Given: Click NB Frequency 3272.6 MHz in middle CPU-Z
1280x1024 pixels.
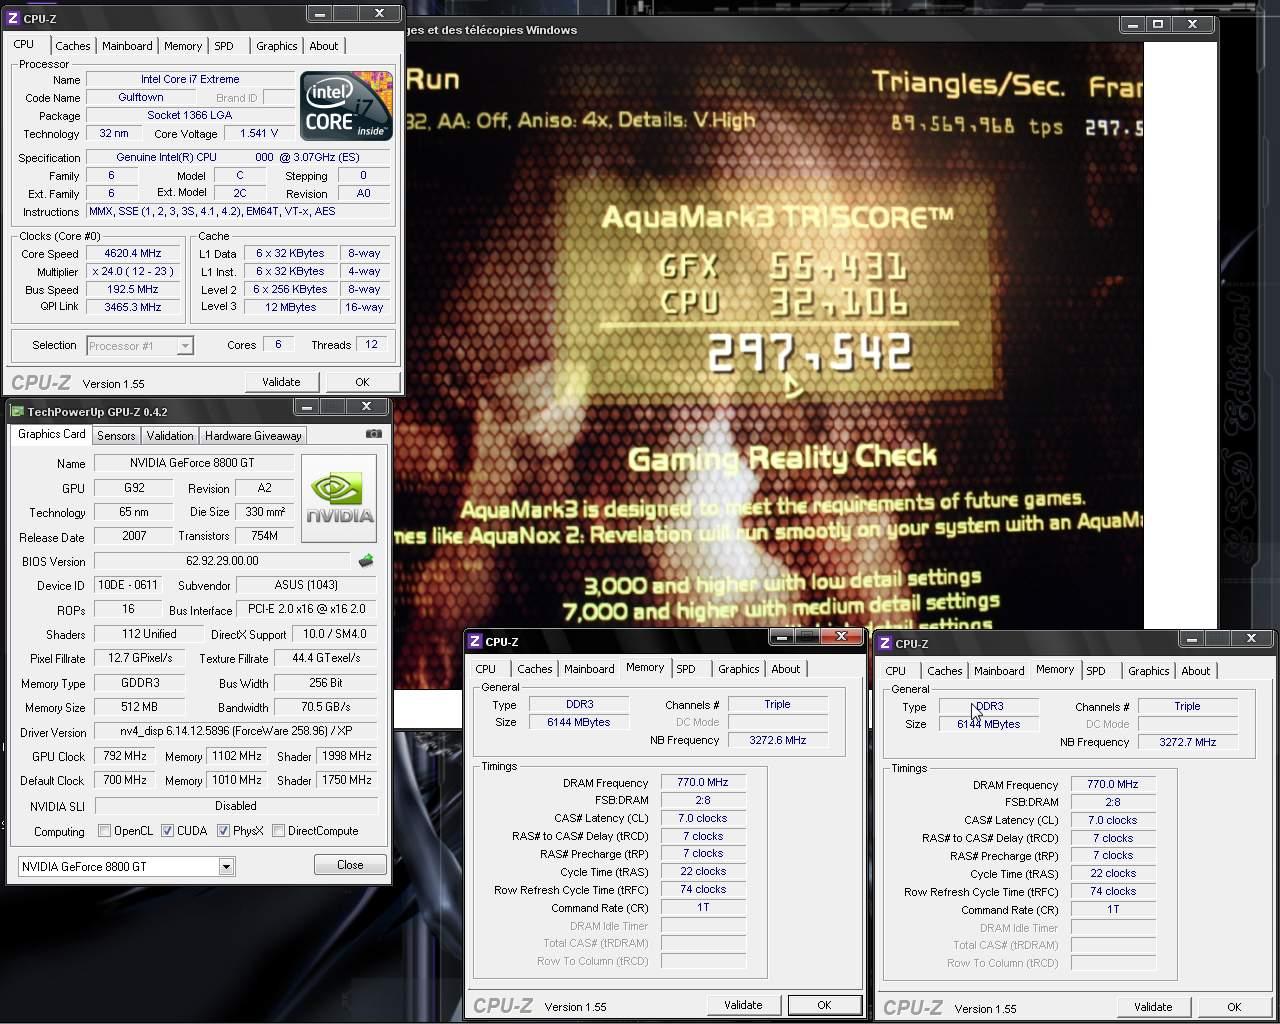Looking at the screenshot, I should (777, 741).
